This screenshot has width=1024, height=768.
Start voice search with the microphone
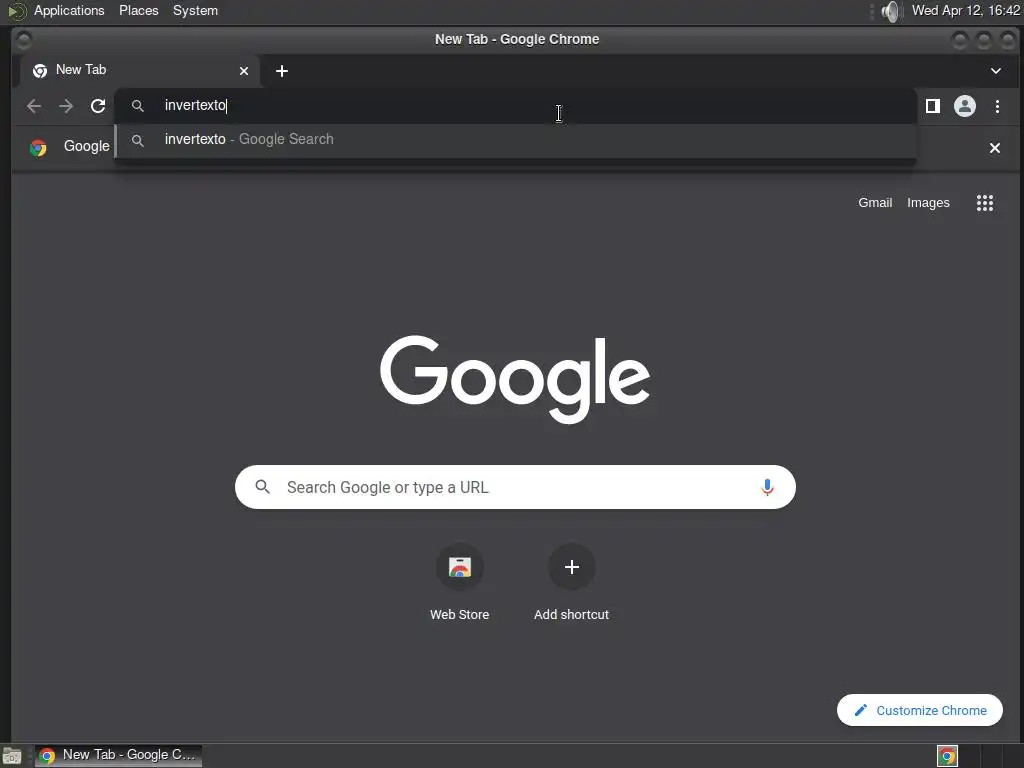767,487
